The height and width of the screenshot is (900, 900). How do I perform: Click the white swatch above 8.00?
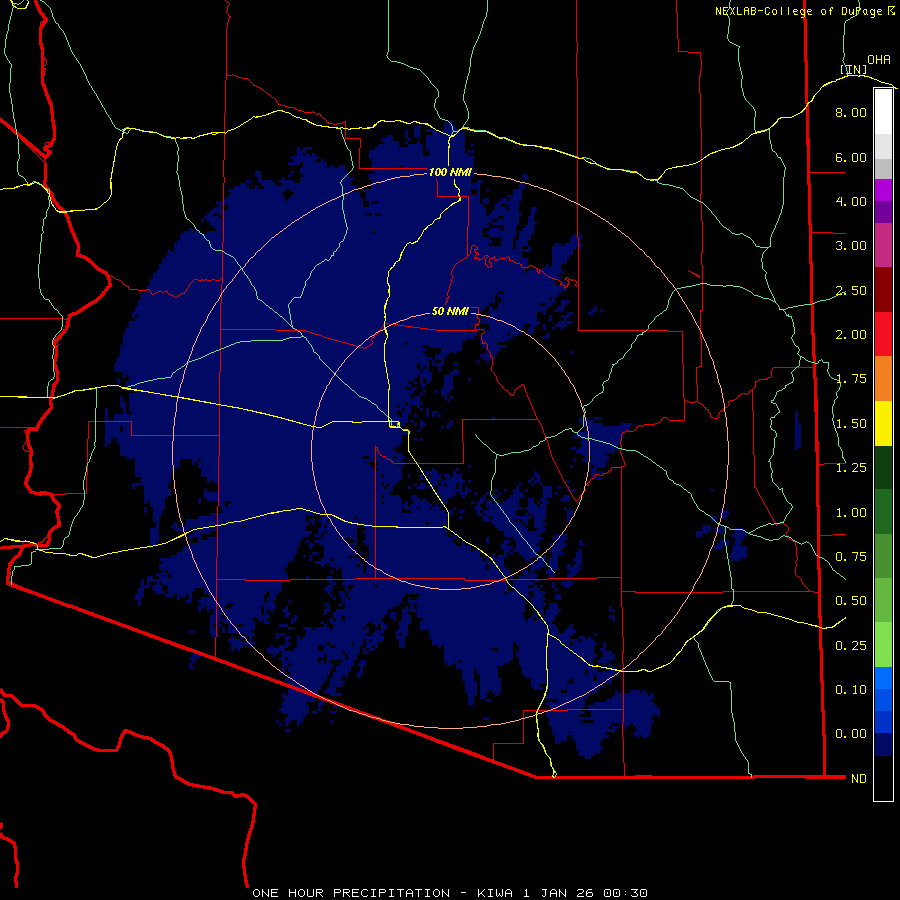pos(883,111)
